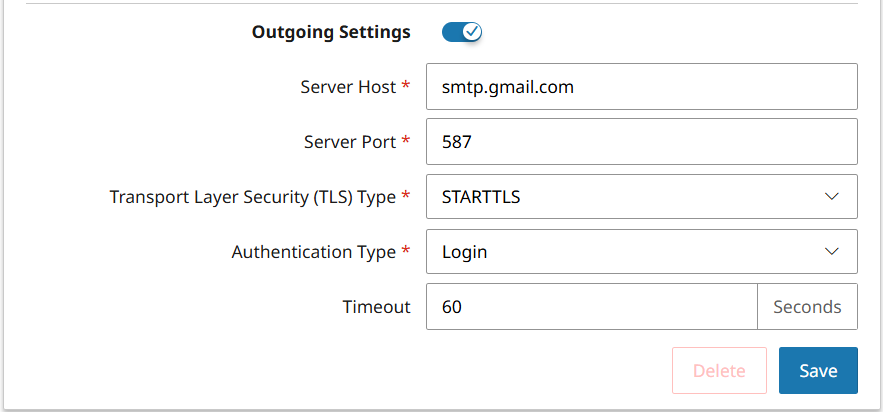The height and width of the screenshot is (412, 883).
Task: Click the Server Port field showing 587
Action: click(x=641, y=141)
